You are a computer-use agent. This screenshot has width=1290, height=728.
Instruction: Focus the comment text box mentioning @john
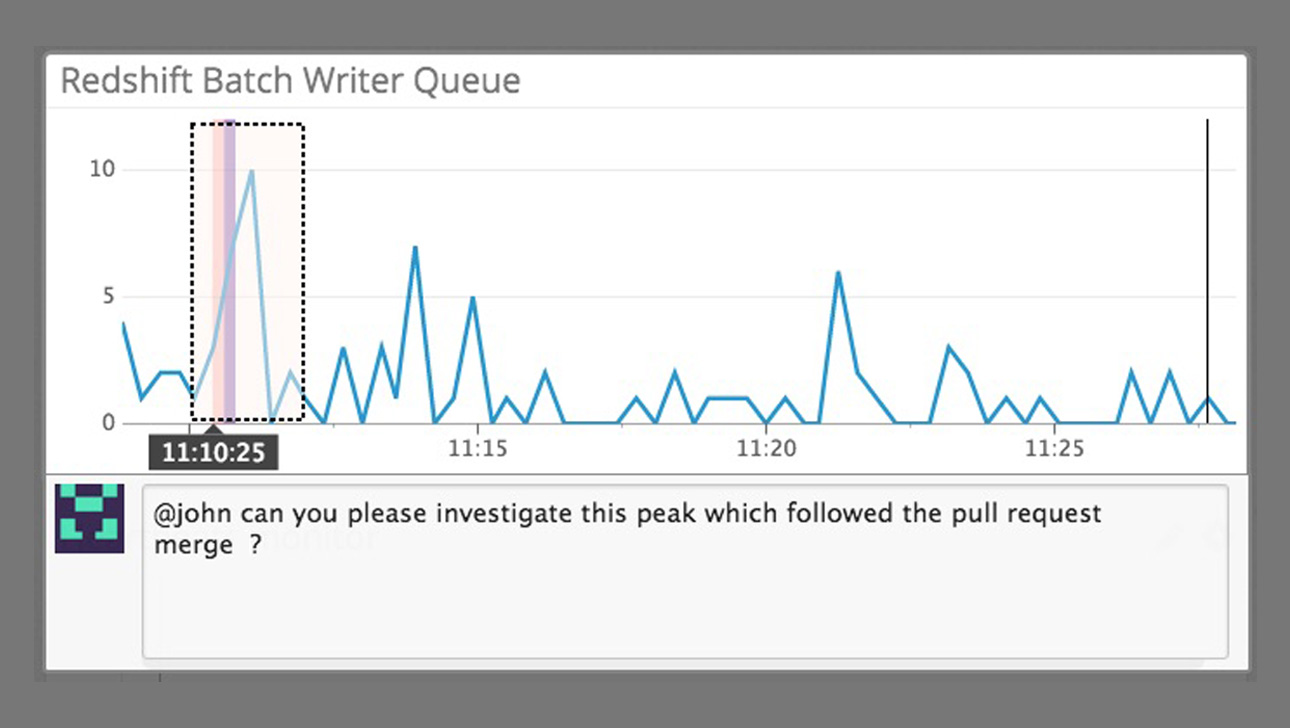pyautogui.click(x=685, y=571)
